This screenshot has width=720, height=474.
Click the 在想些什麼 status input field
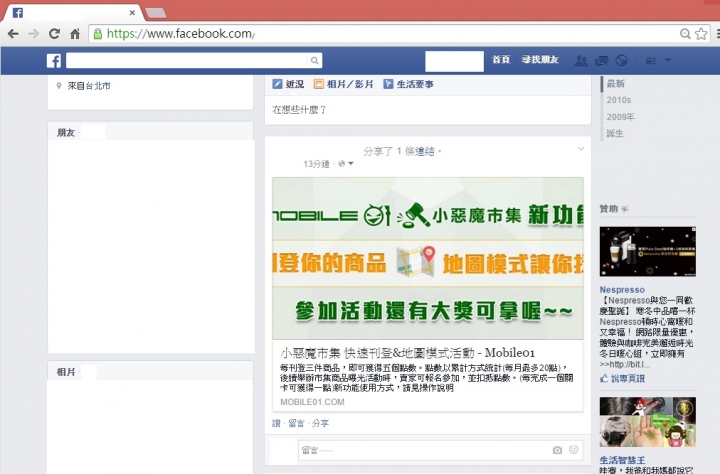pos(428,110)
